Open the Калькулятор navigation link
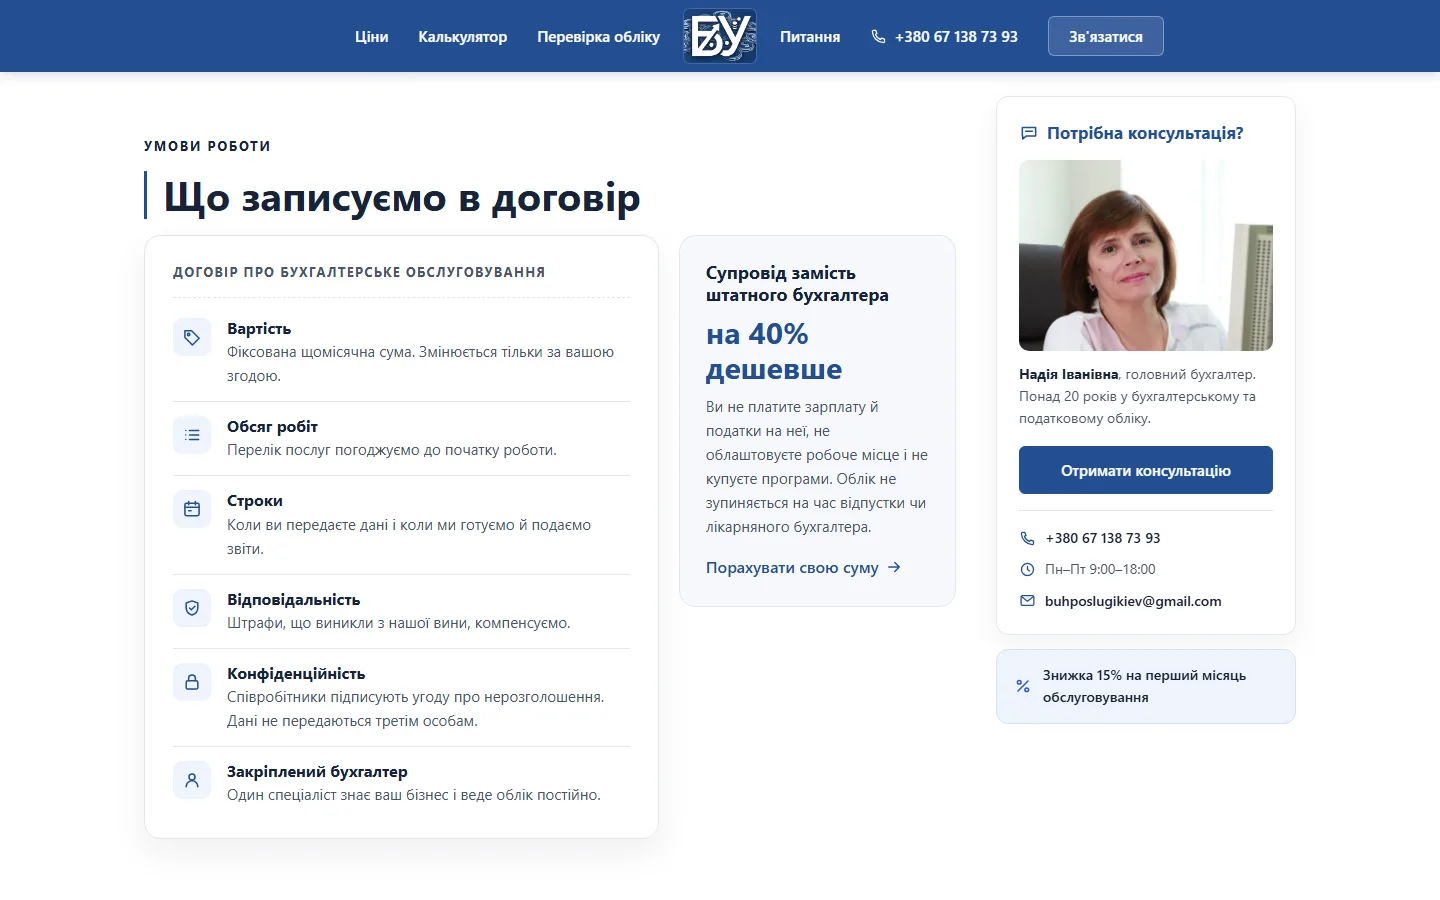 pos(462,36)
